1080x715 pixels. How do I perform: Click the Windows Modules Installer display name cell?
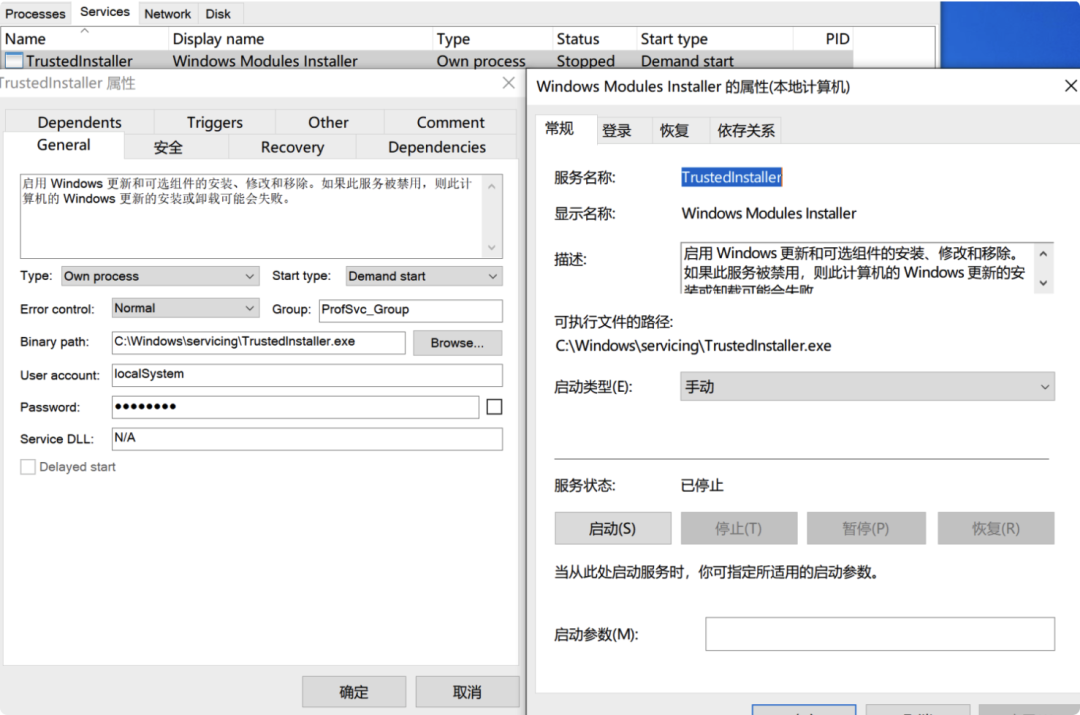[x=265, y=61]
